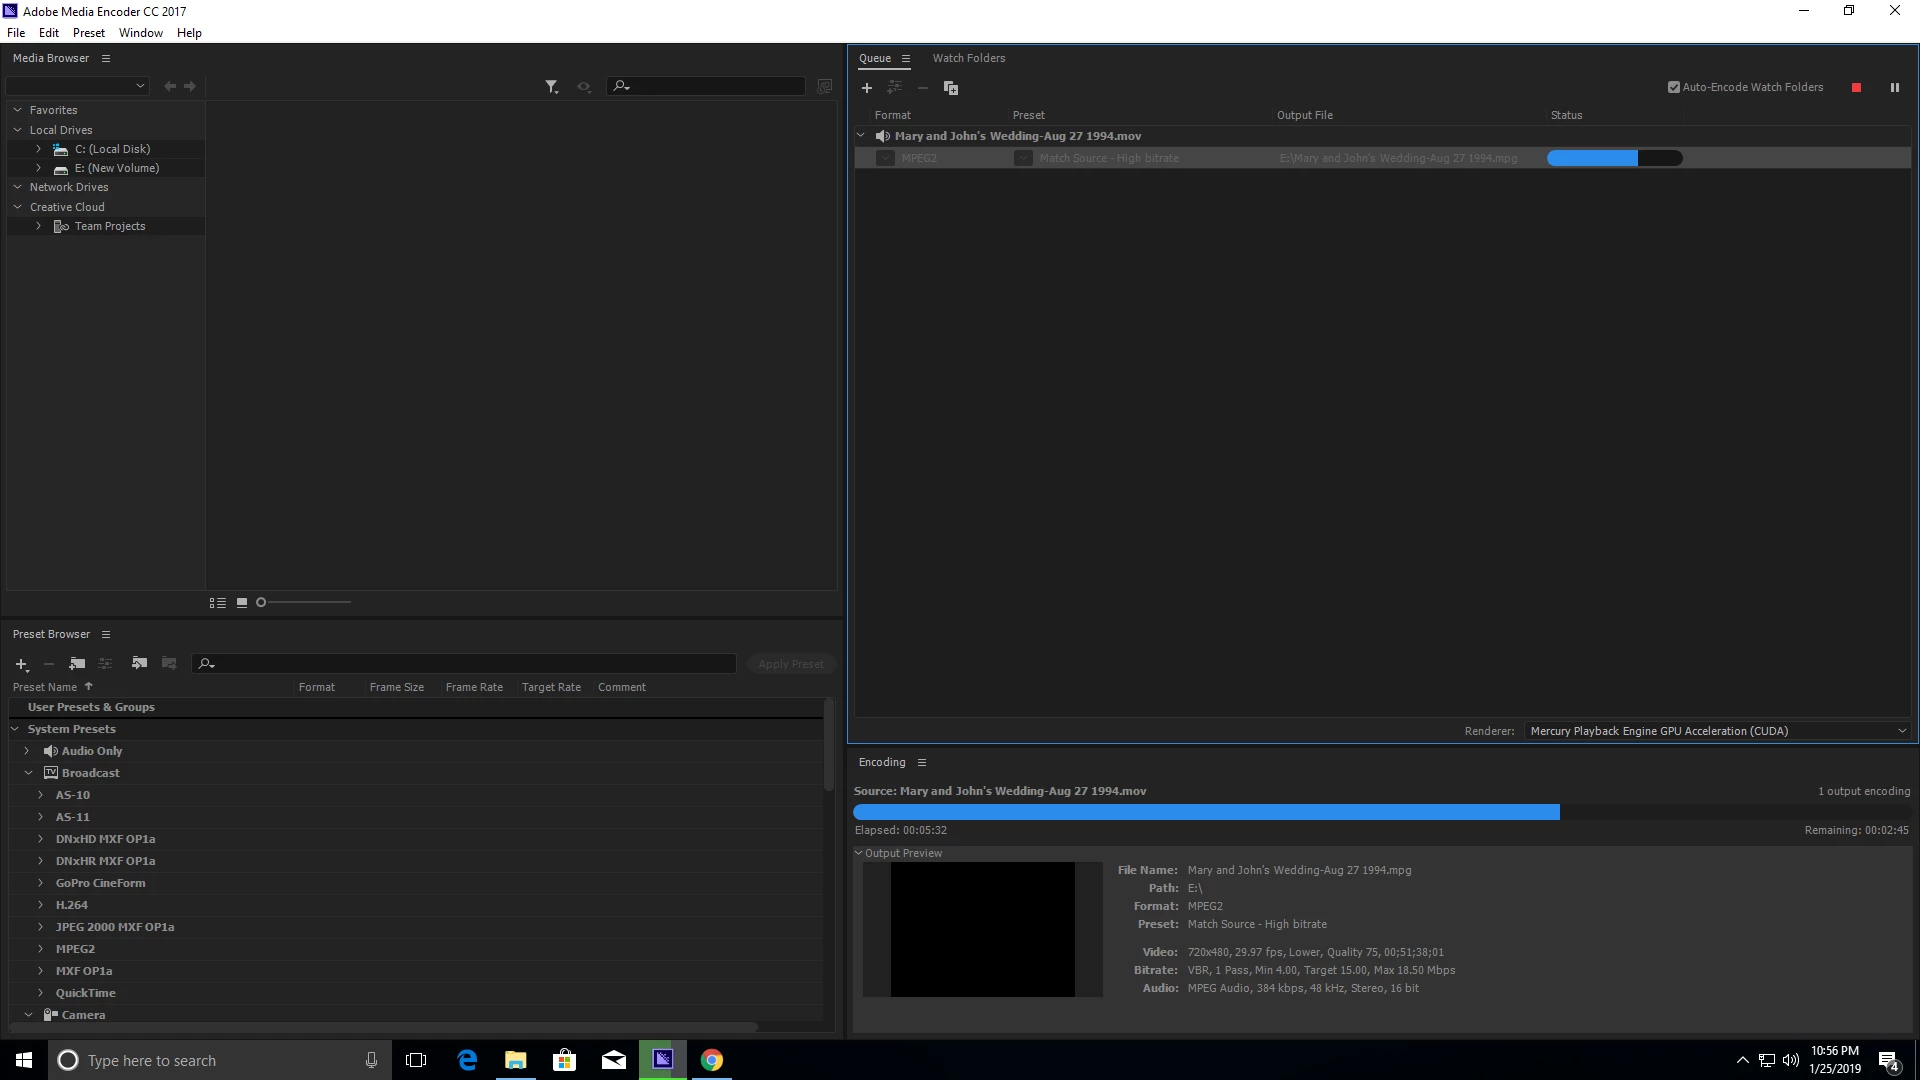Toggle Auto-Encode Watch Folders checkbox
Screen dimensions: 1920x1080
(x=1674, y=87)
